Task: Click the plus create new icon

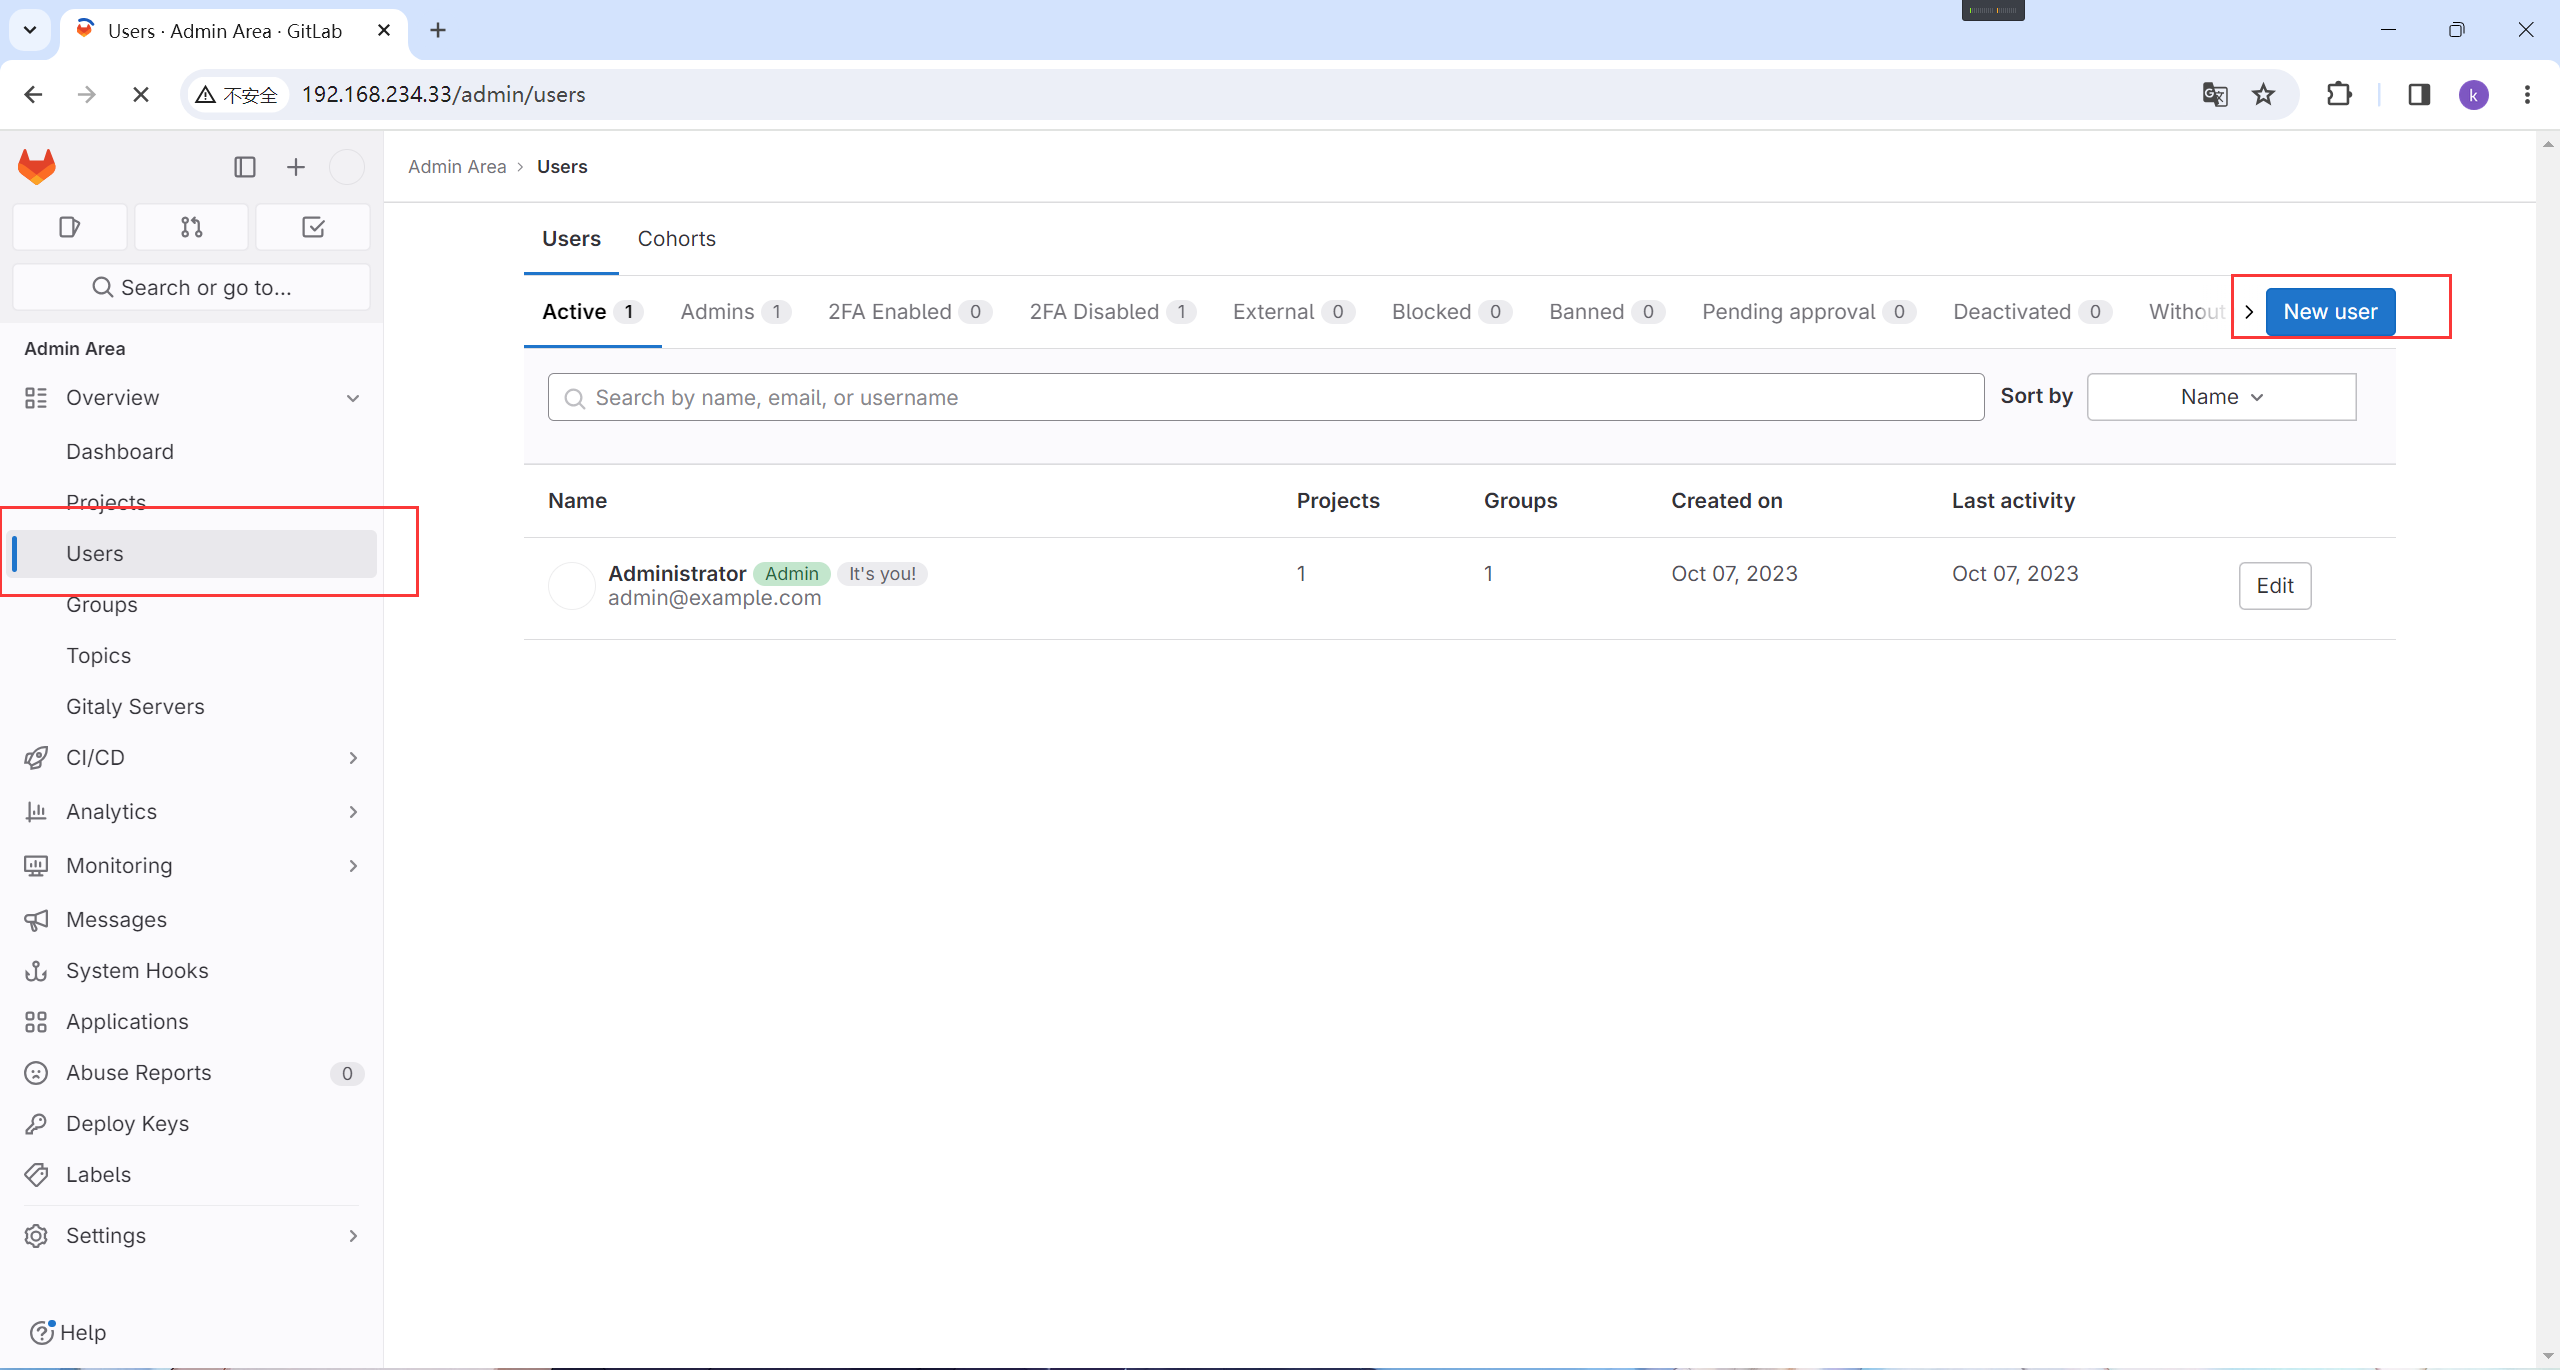Action: click(295, 167)
